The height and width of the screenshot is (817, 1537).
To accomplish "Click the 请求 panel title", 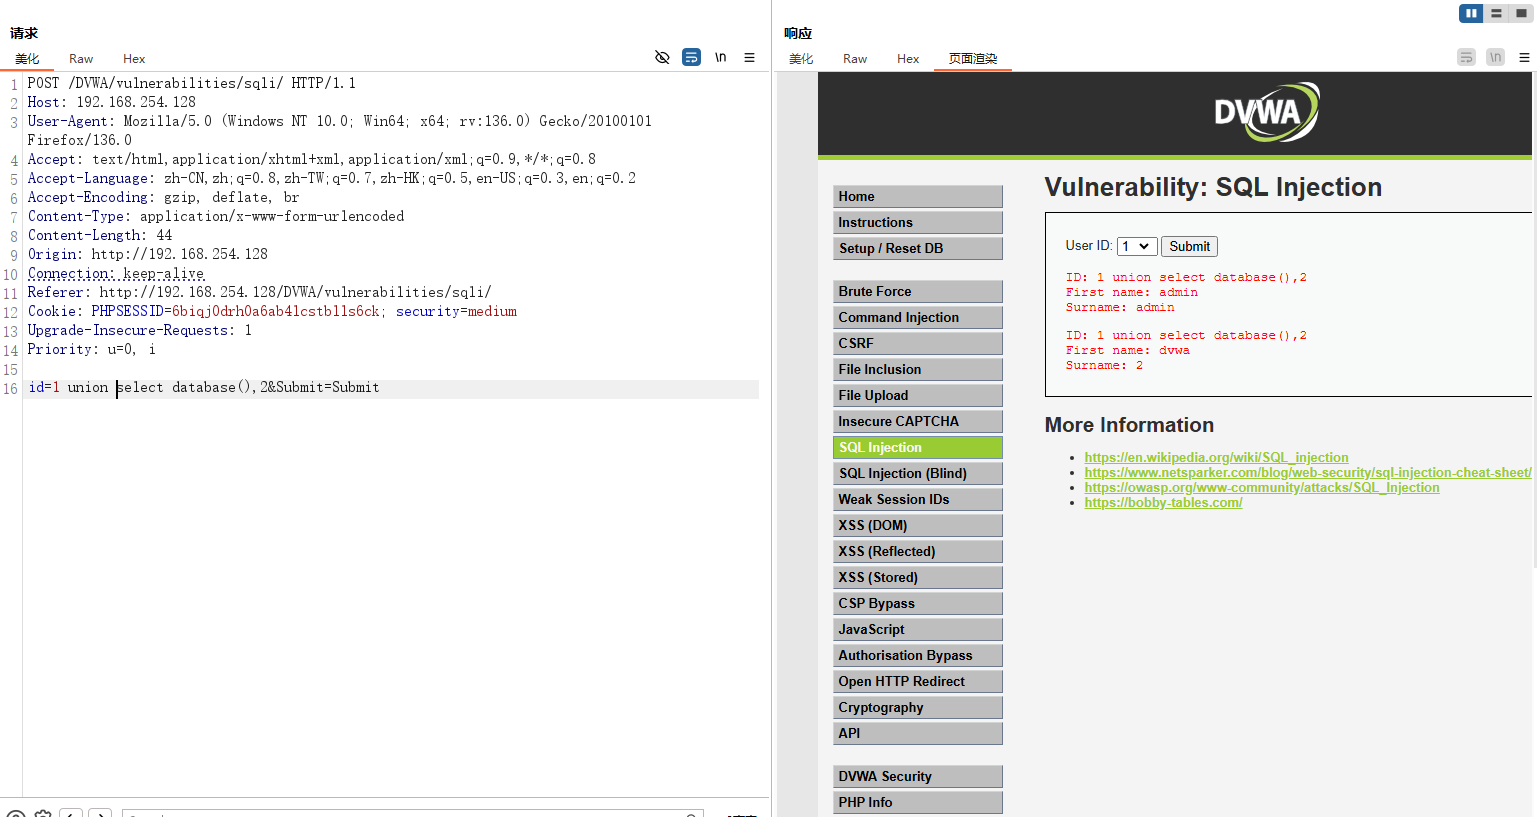I will [24, 33].
